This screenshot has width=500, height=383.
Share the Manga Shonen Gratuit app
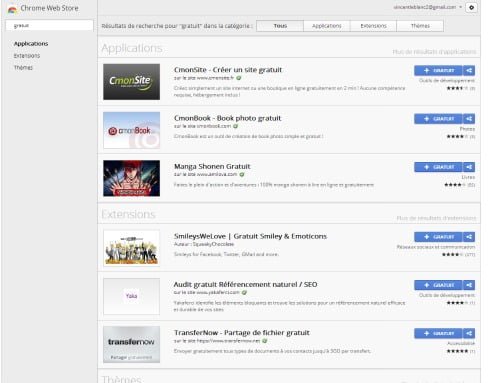click(x=469, y=167)
